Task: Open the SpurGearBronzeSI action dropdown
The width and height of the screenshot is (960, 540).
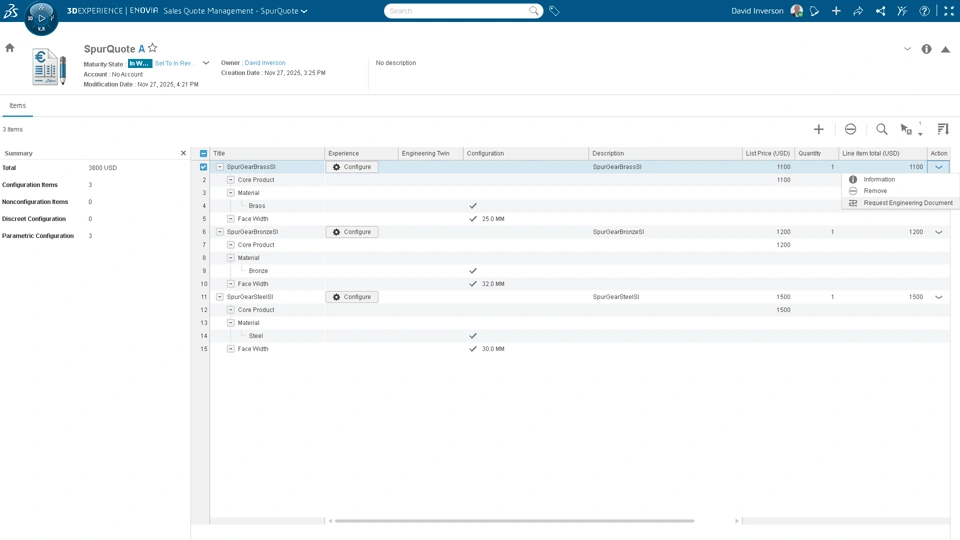Action: tap(939, 232)
